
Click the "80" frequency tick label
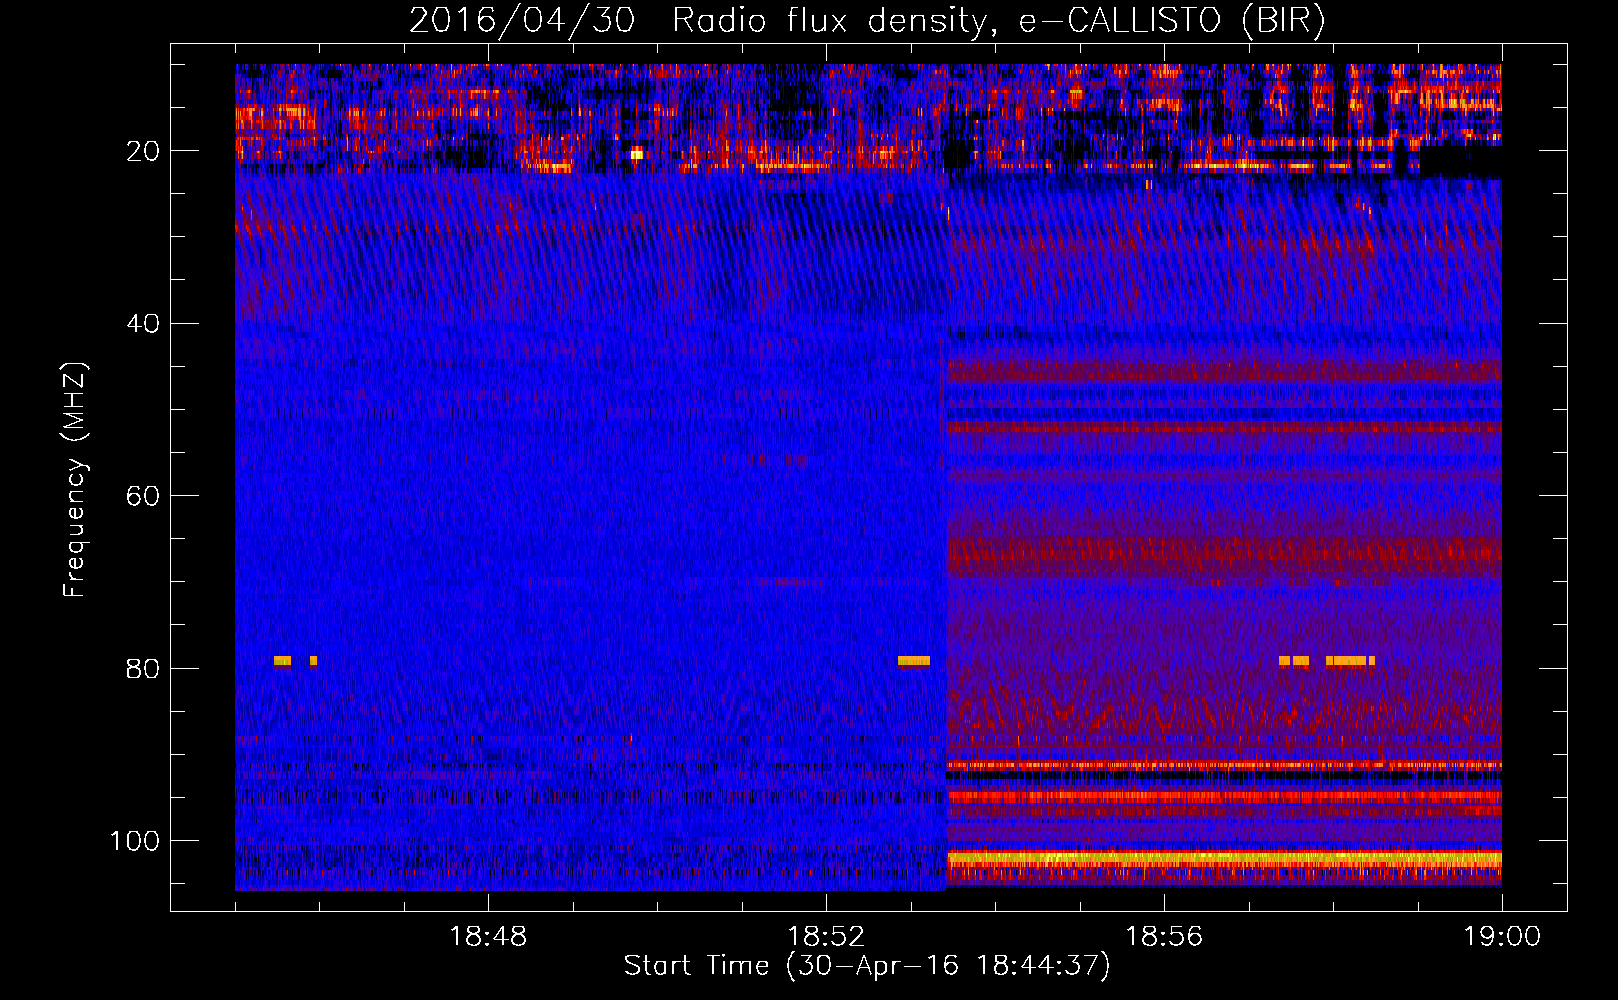tap(143, 668)
